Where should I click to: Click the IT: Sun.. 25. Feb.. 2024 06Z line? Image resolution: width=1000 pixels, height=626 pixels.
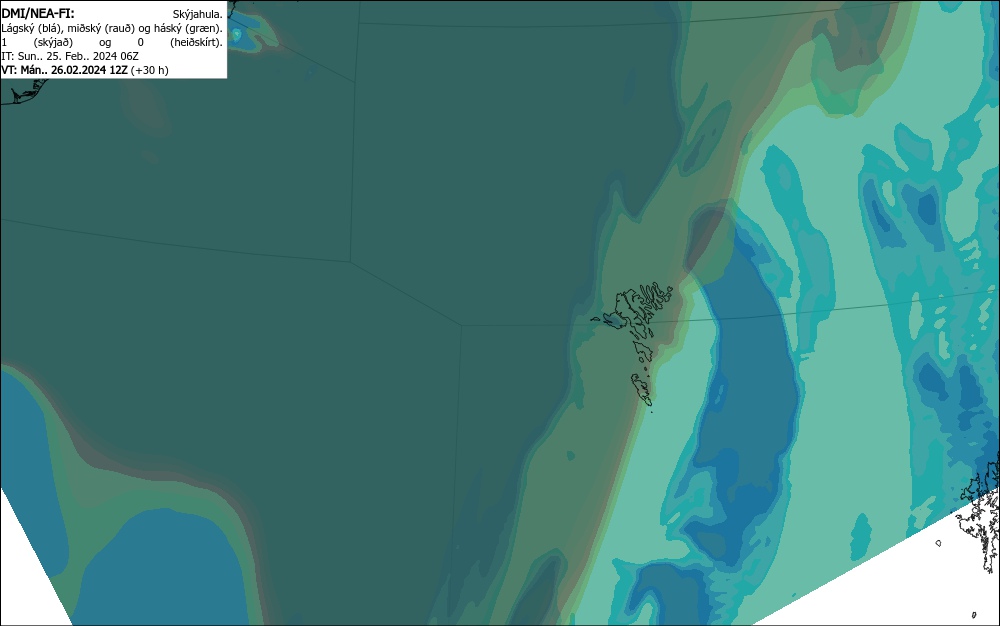click(70, 56)
